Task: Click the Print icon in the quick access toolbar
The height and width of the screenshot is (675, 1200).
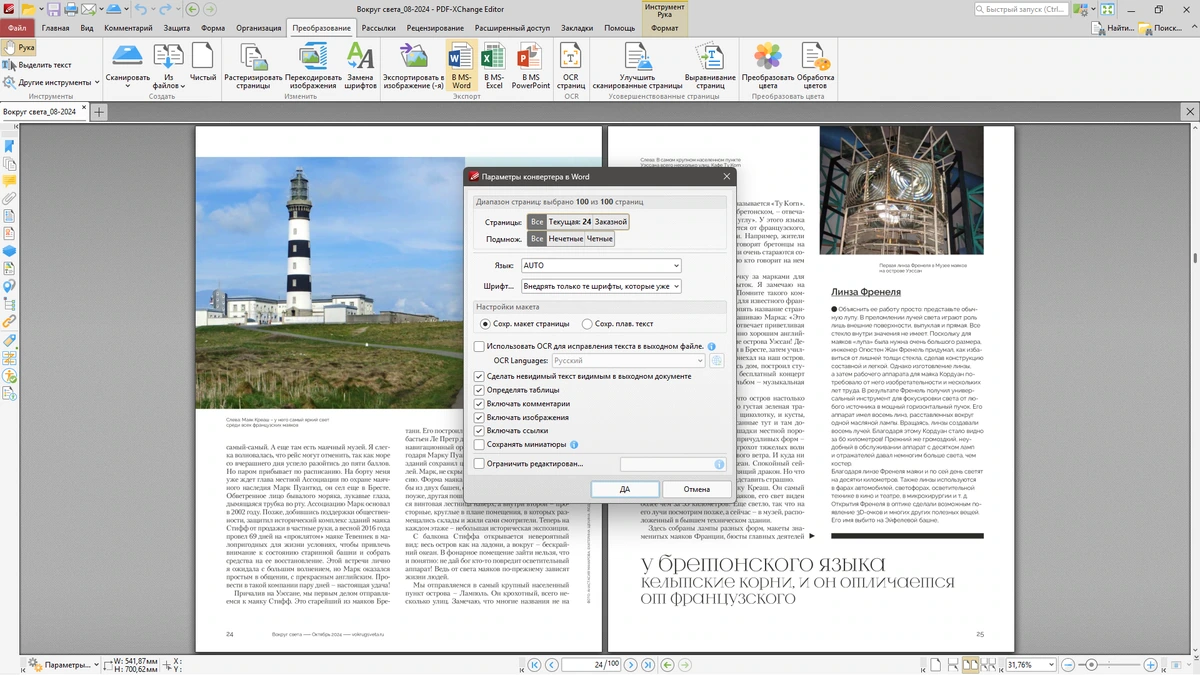Action: point(72,9)
